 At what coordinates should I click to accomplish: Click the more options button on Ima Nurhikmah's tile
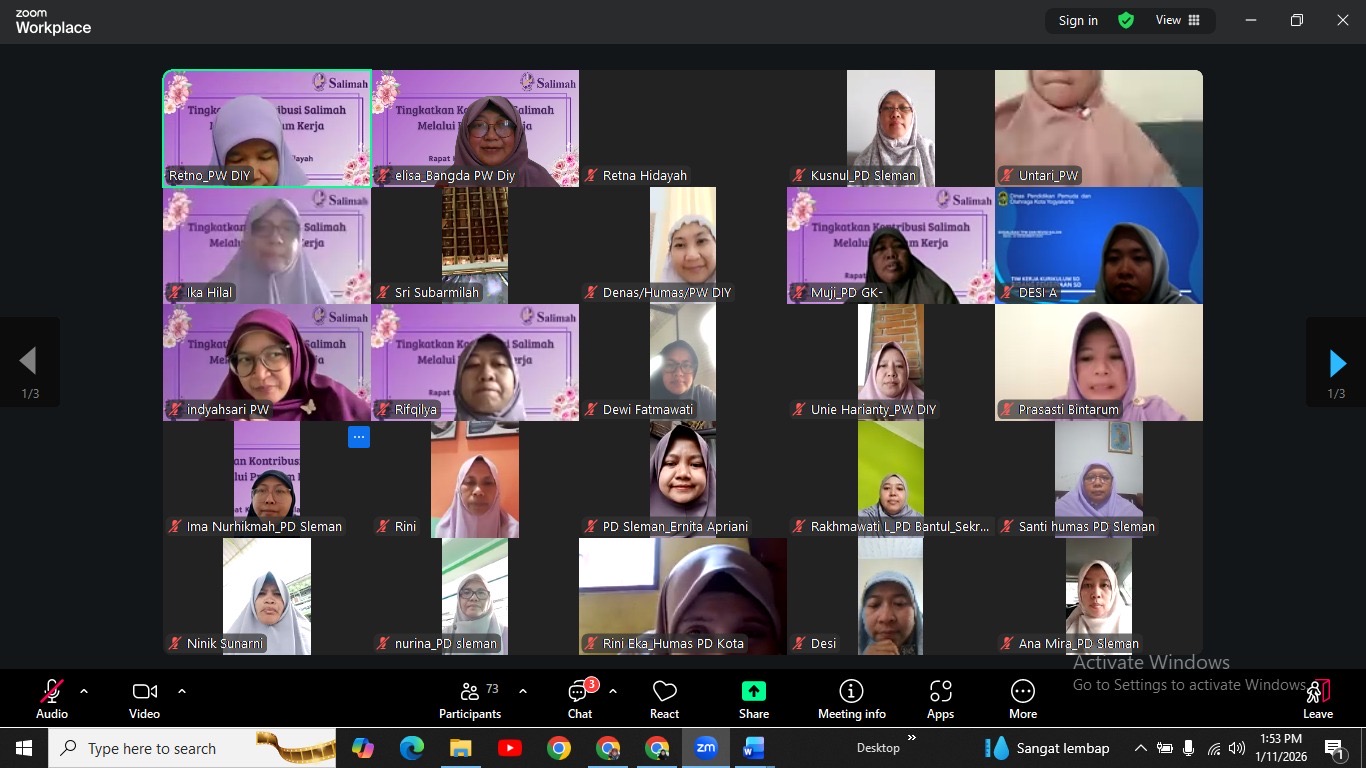coord(359,437)
